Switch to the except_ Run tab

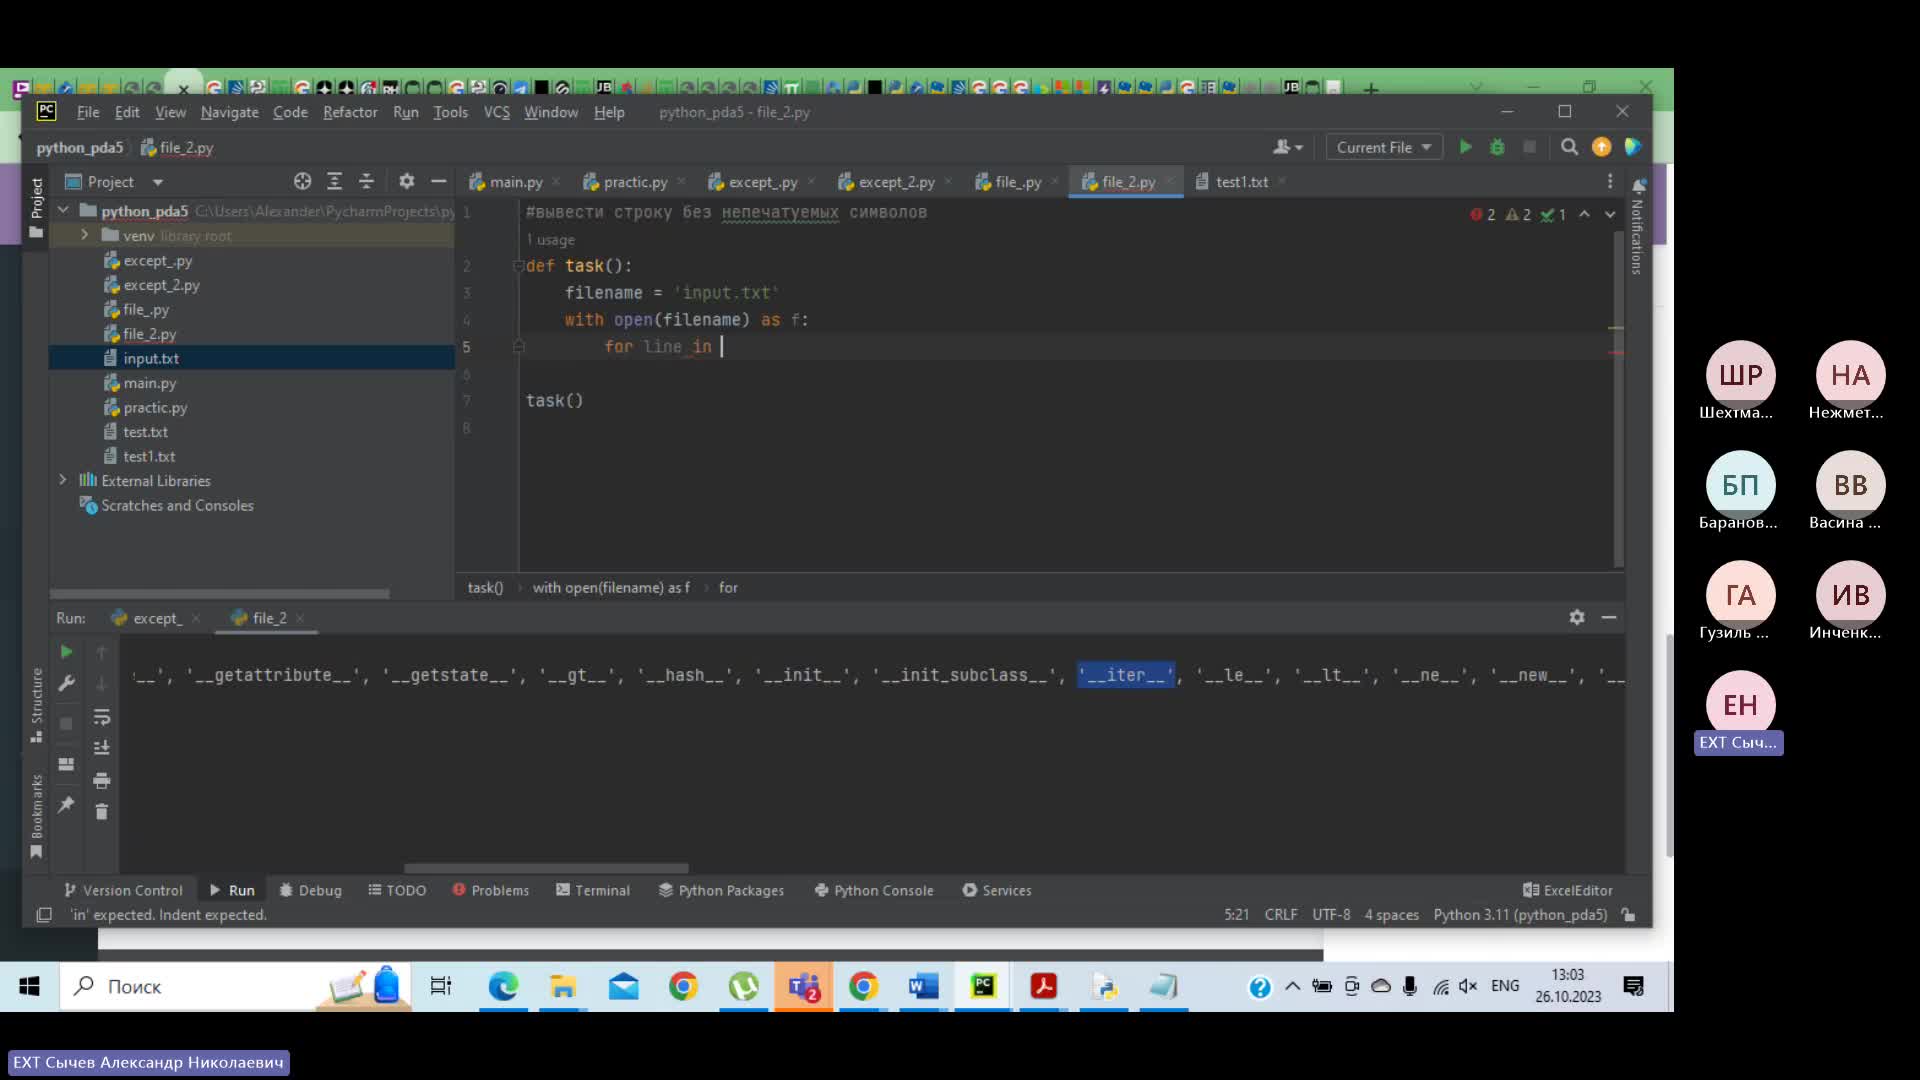(157, 618)
